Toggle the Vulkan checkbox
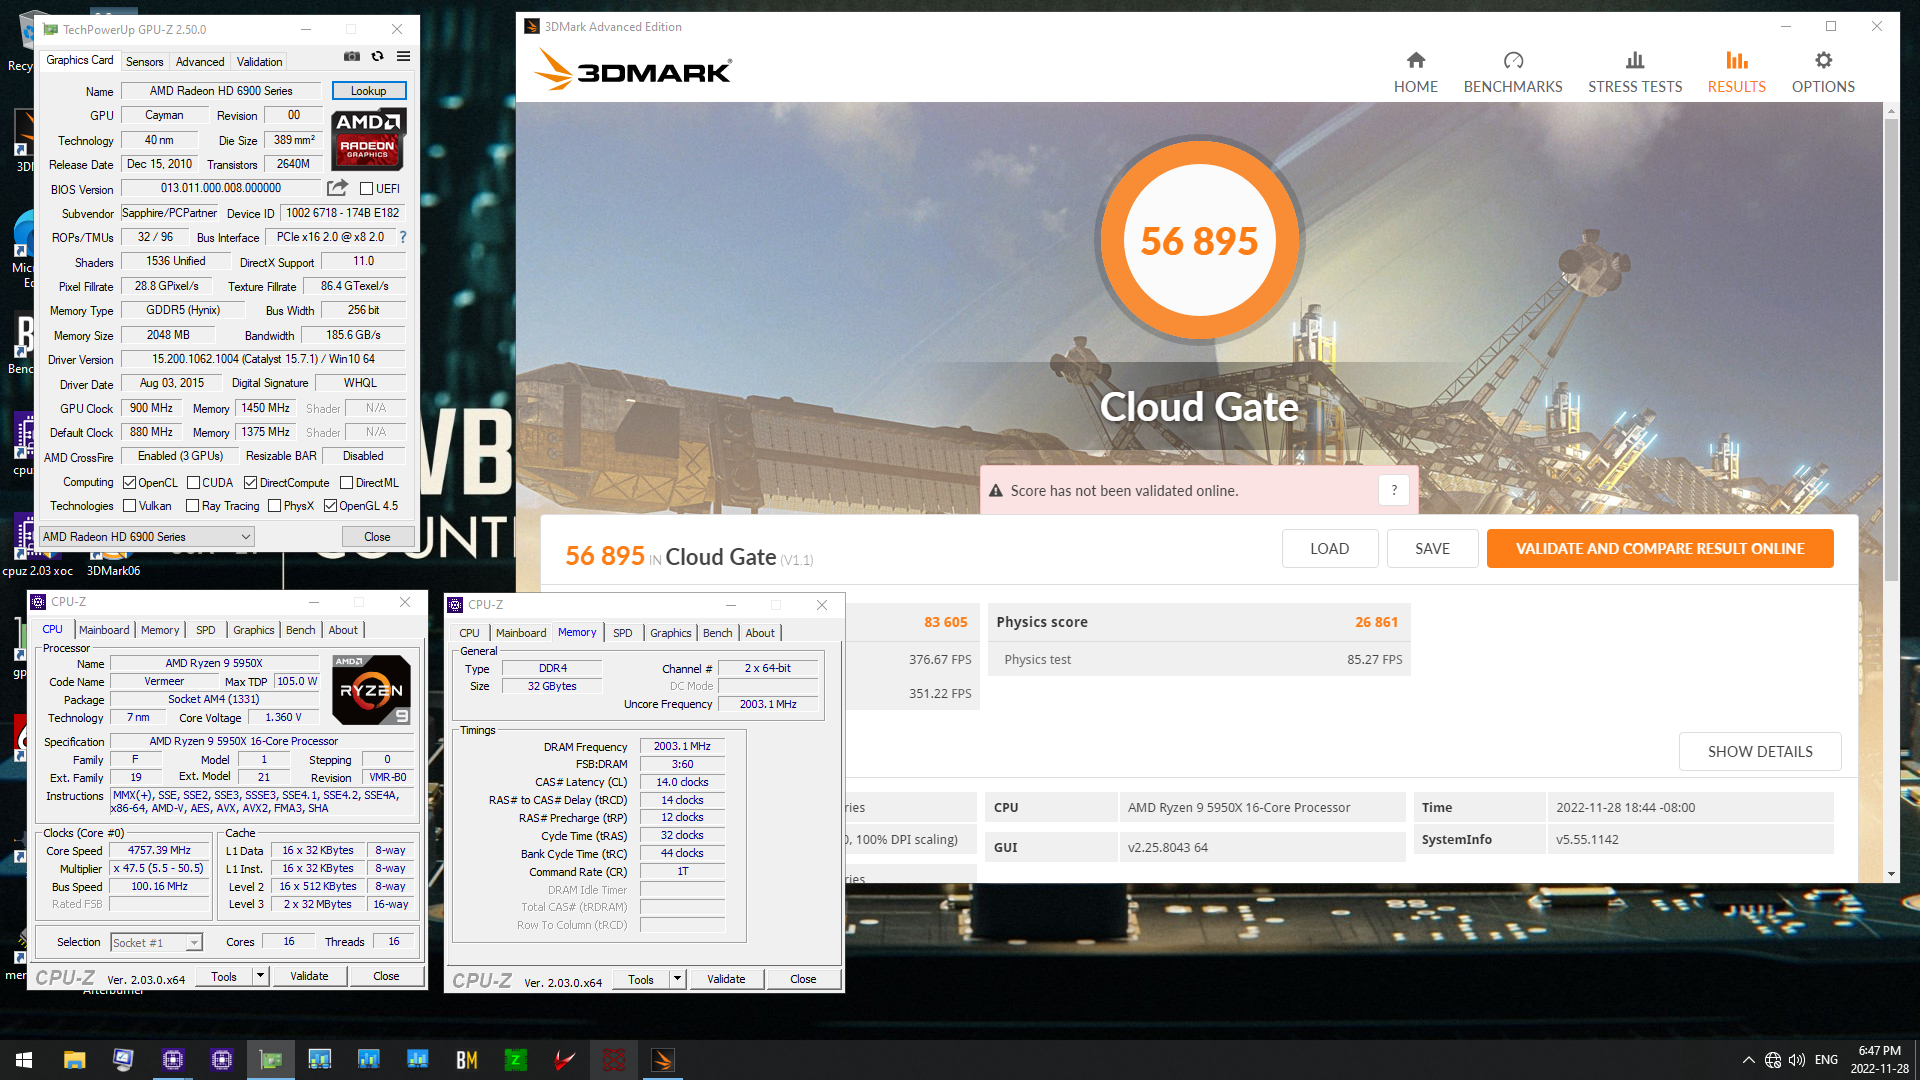The image size is (1920, 1080). click(129, 506)
